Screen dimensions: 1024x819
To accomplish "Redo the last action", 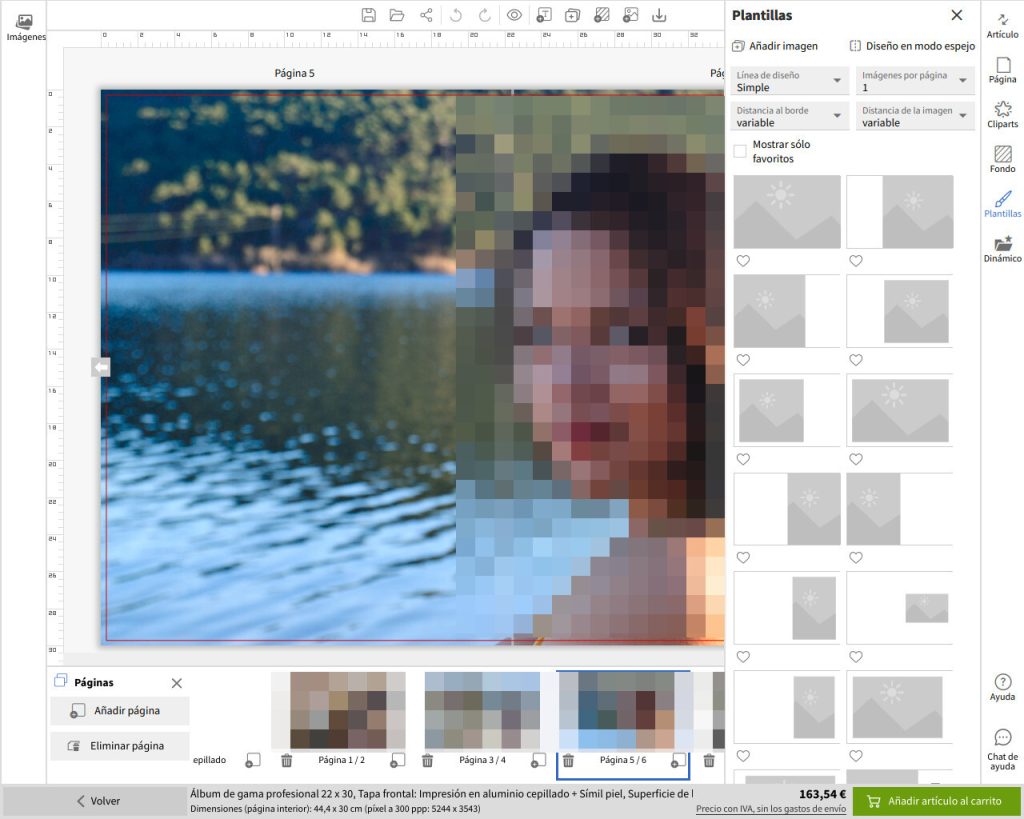I will click(x=485, y=15).
